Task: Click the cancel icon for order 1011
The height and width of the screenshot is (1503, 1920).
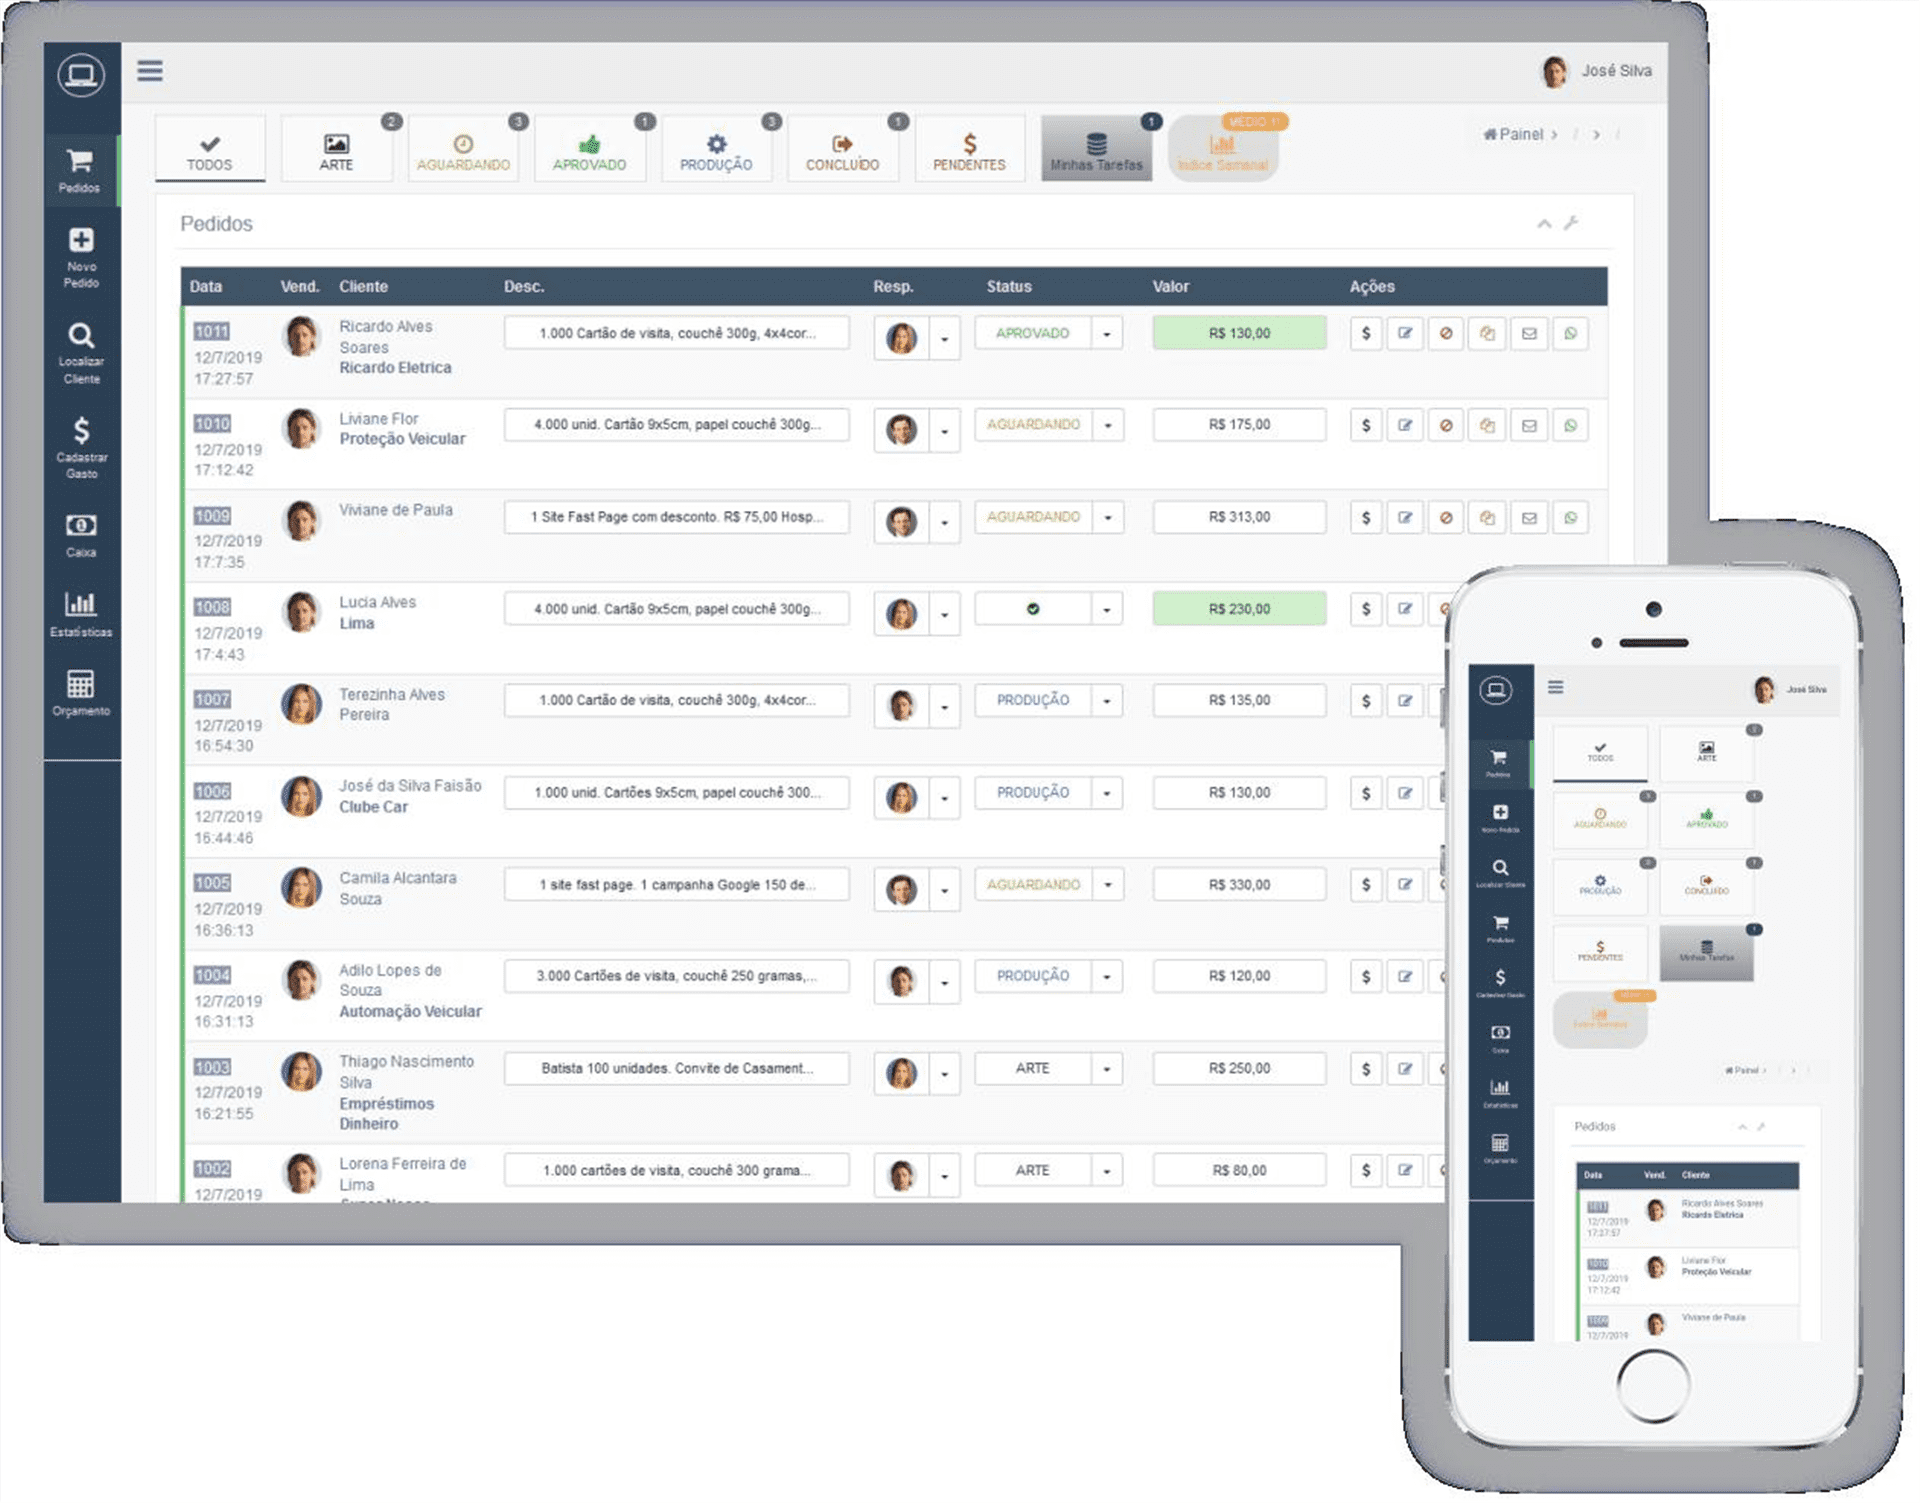Action: coord(1446,334)
